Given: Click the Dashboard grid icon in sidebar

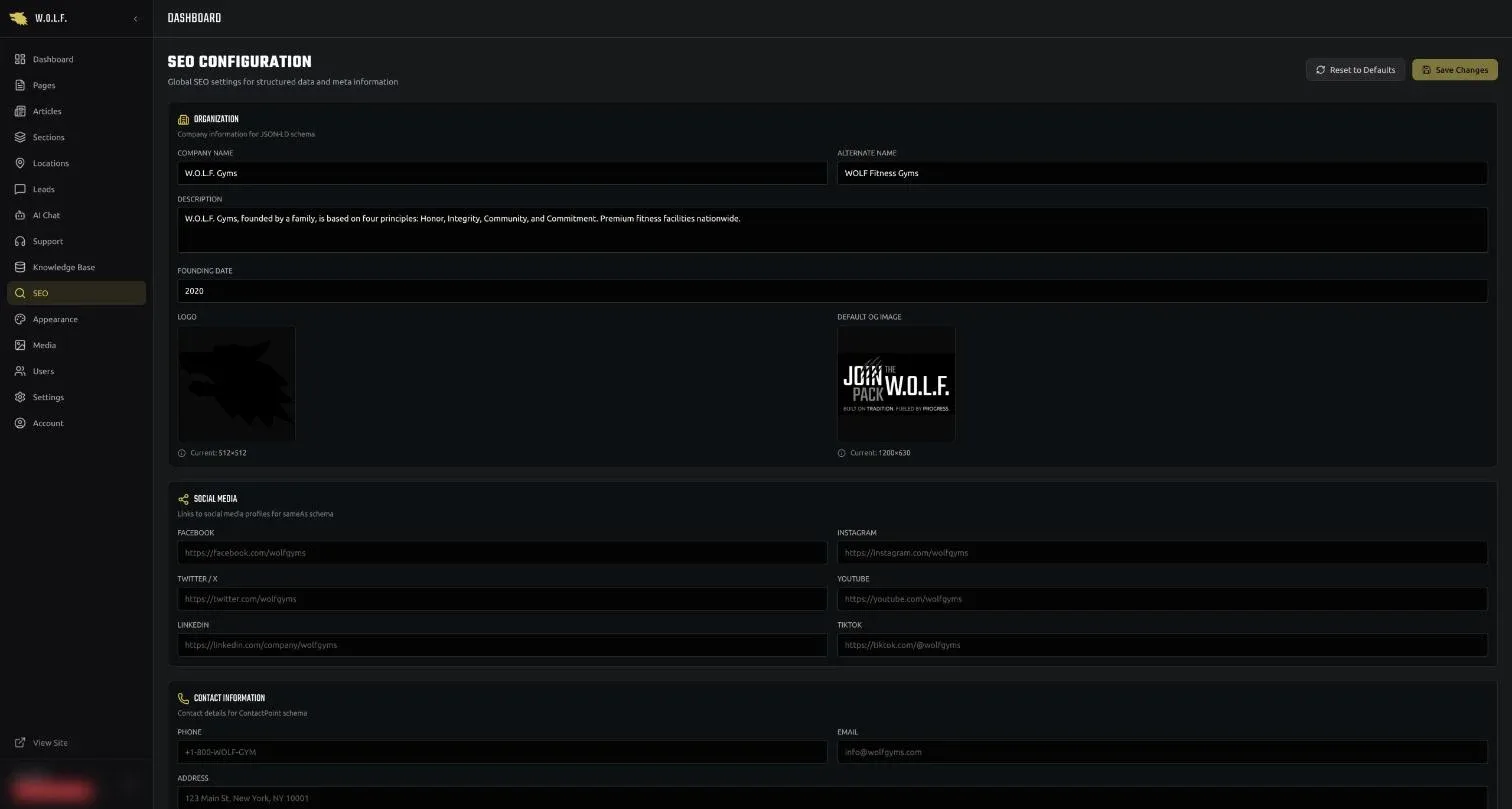Looking at the screenshot, I should [20, 59].
